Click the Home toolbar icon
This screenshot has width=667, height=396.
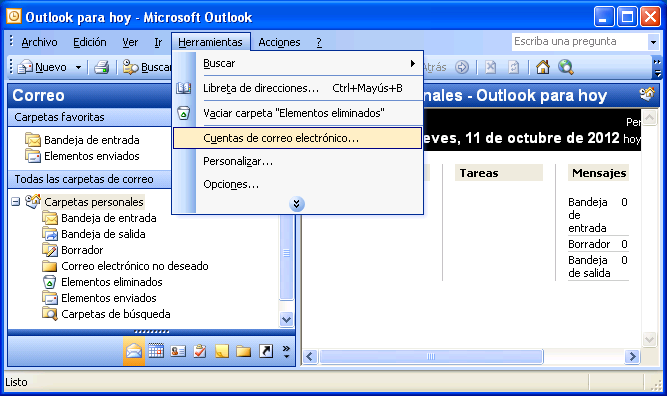(543, 67)
